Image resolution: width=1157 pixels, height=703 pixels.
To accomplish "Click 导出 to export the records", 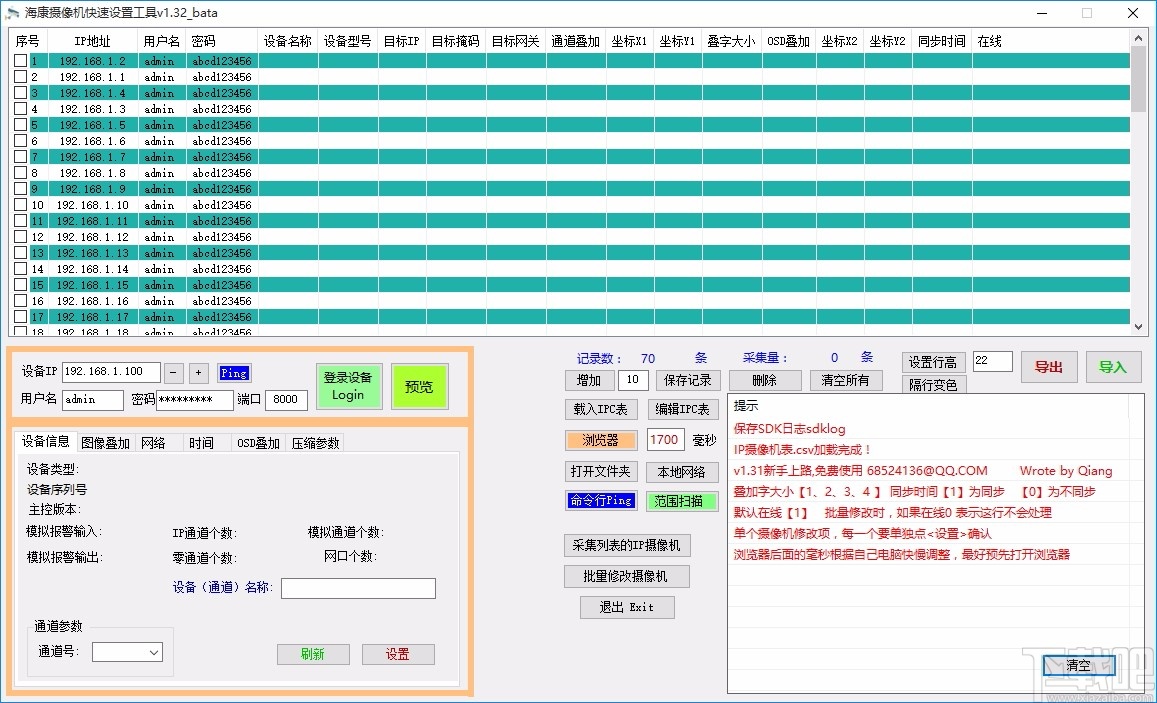I will [1048, 367].
